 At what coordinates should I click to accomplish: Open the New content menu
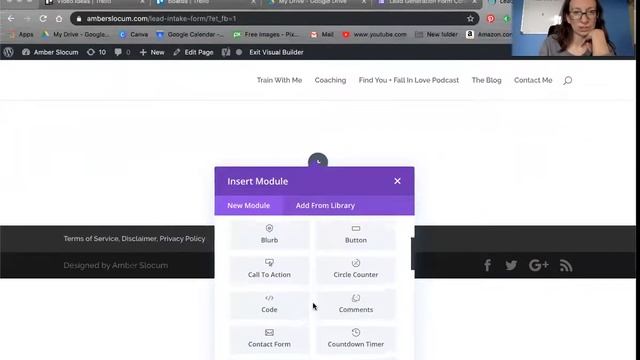(152, 52)
